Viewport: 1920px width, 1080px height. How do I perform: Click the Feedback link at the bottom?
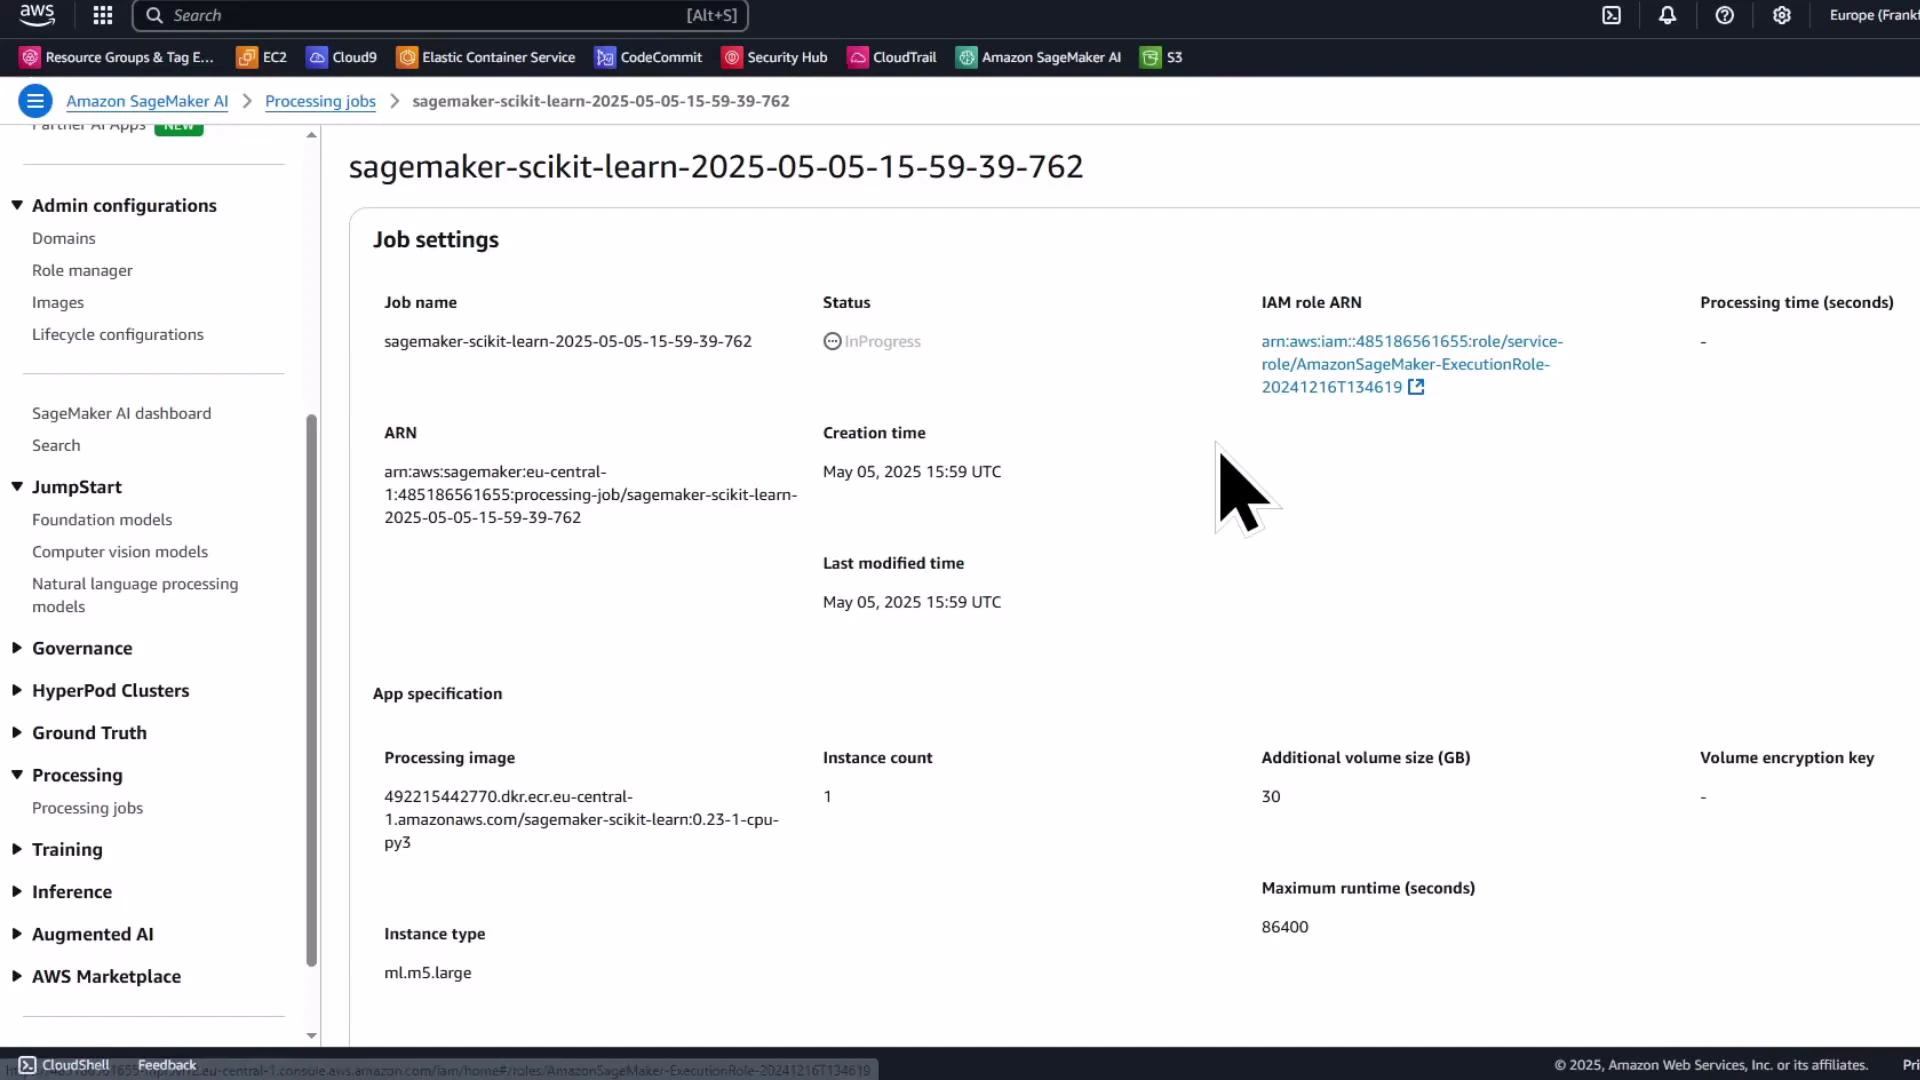click(165, 1064)
